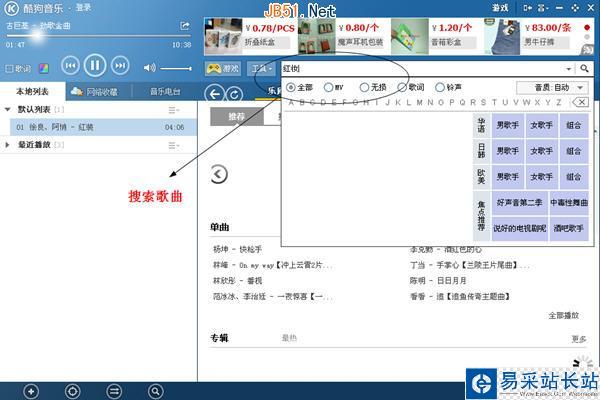600x400 pixels.
Task: Skip to the previous track
Action: click(x=70, y=65)
